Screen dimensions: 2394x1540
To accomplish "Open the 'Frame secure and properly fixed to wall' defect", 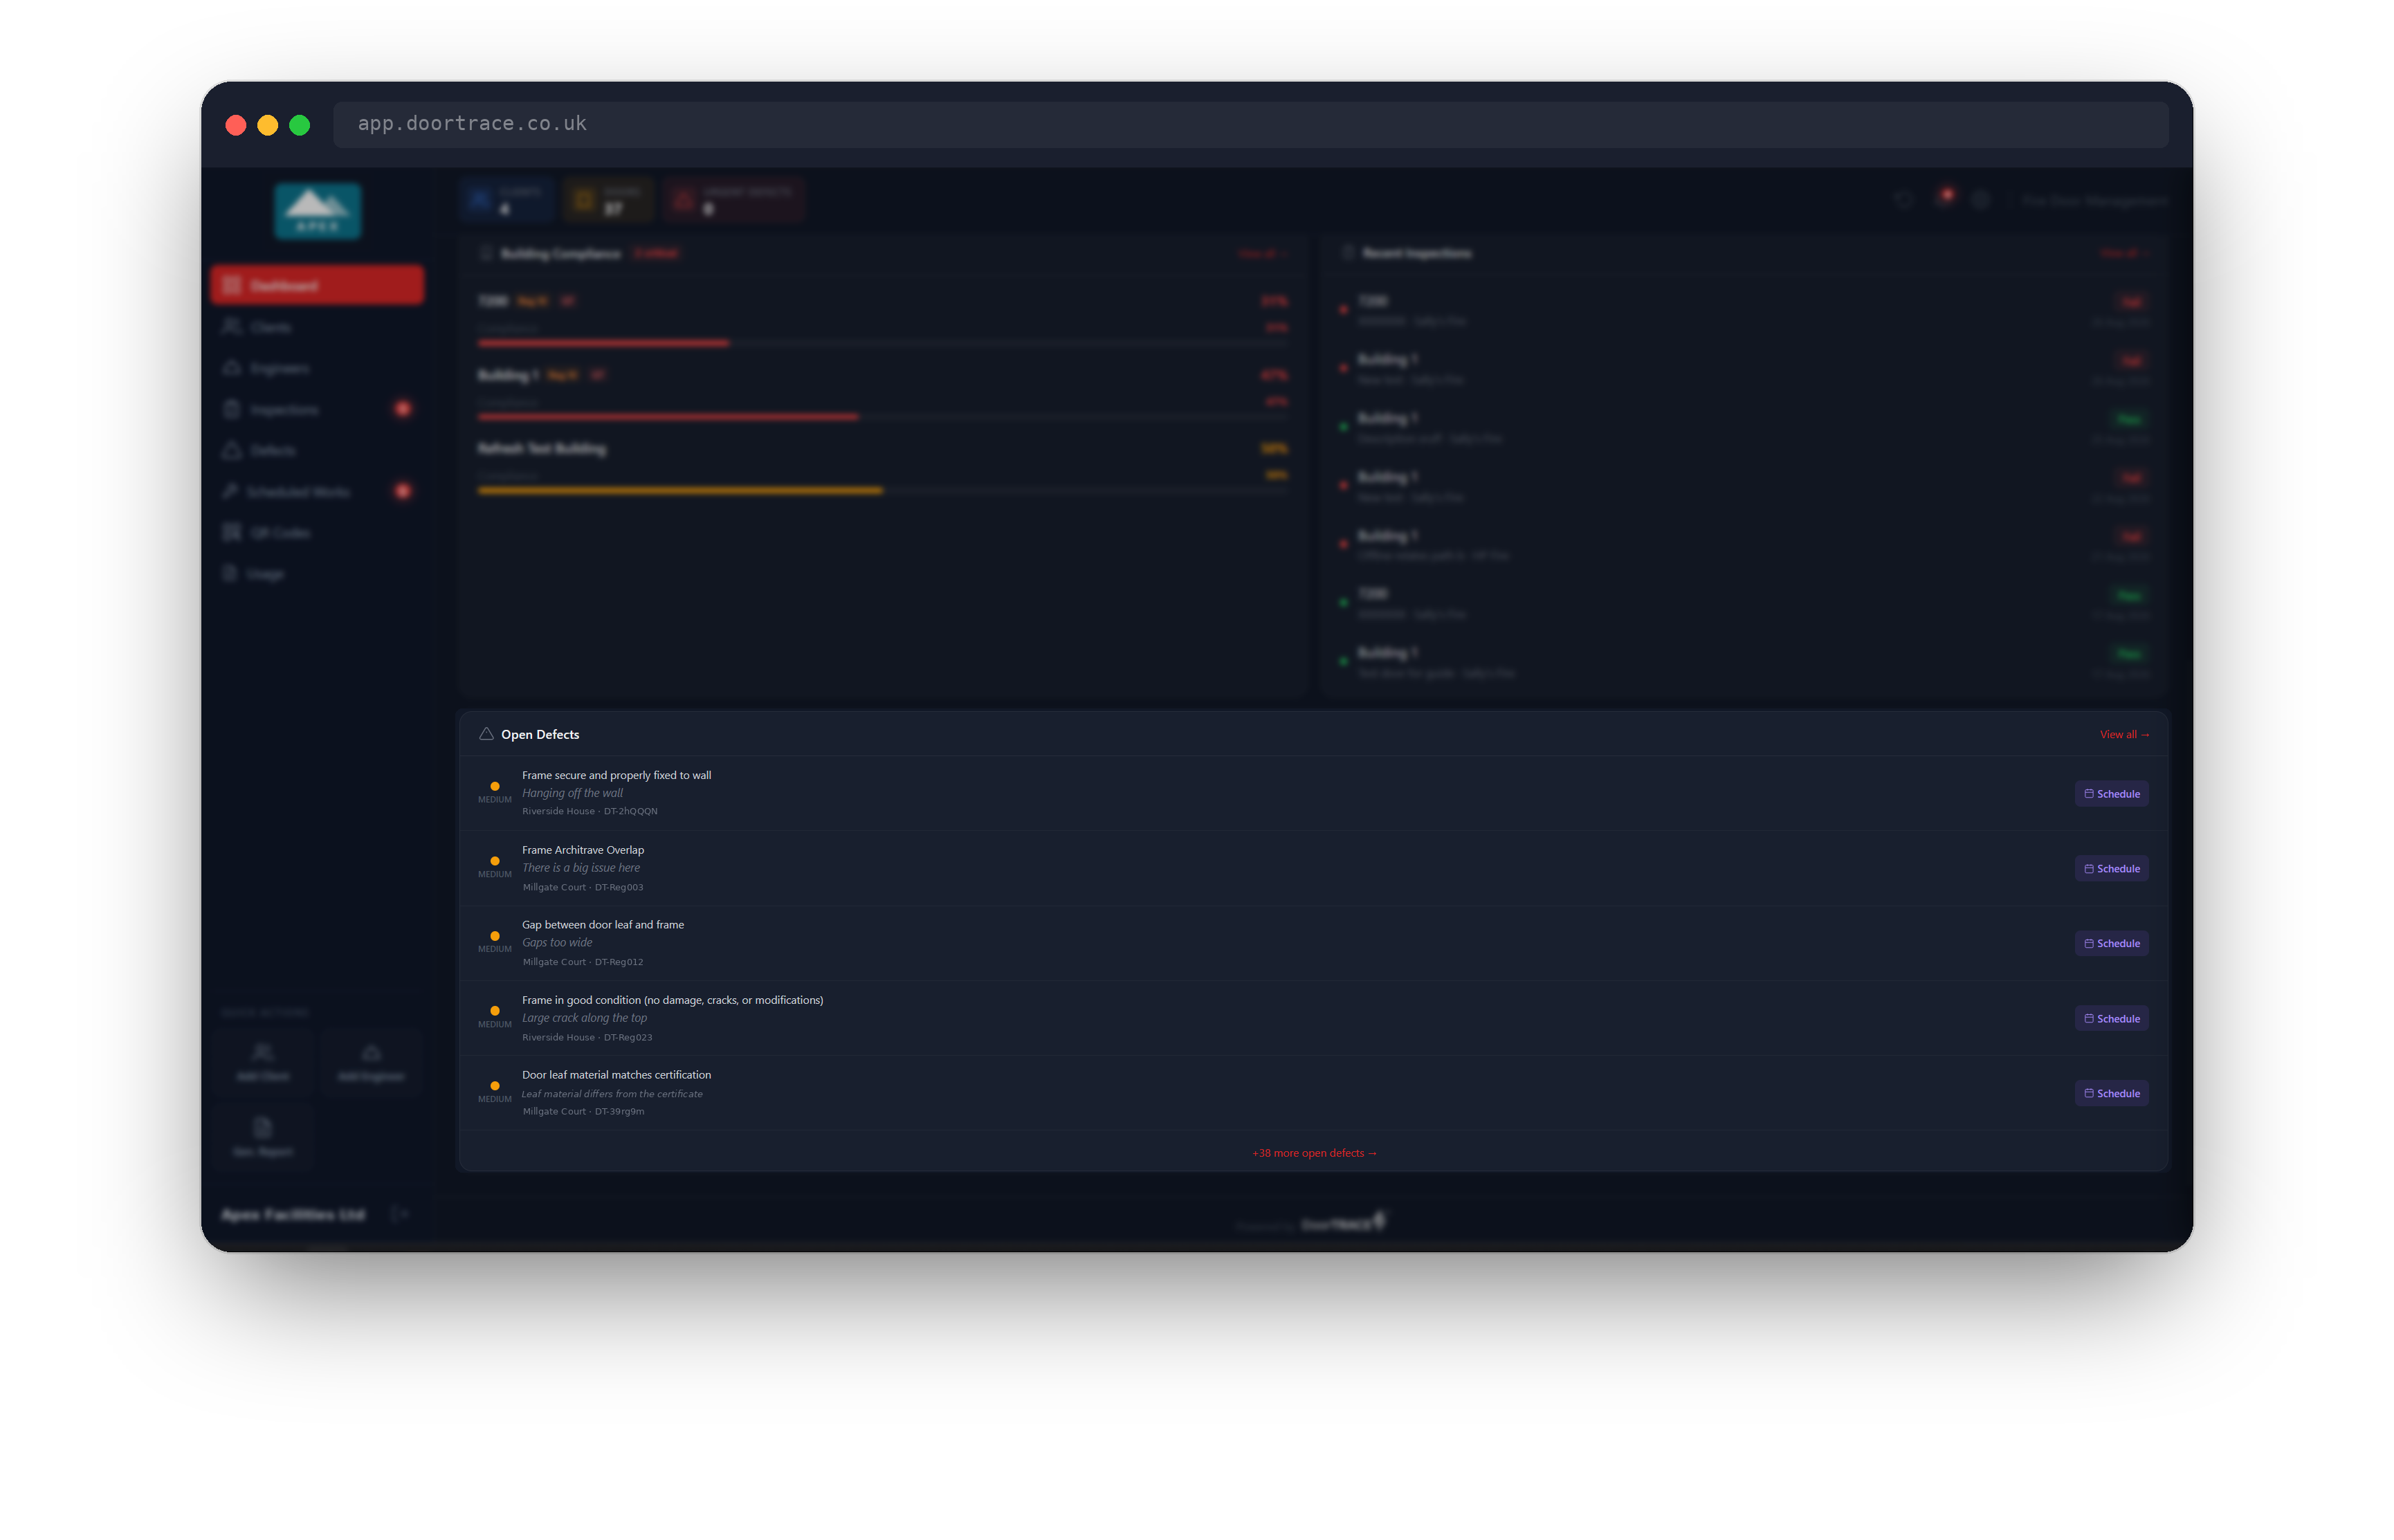I will point(616,775).
